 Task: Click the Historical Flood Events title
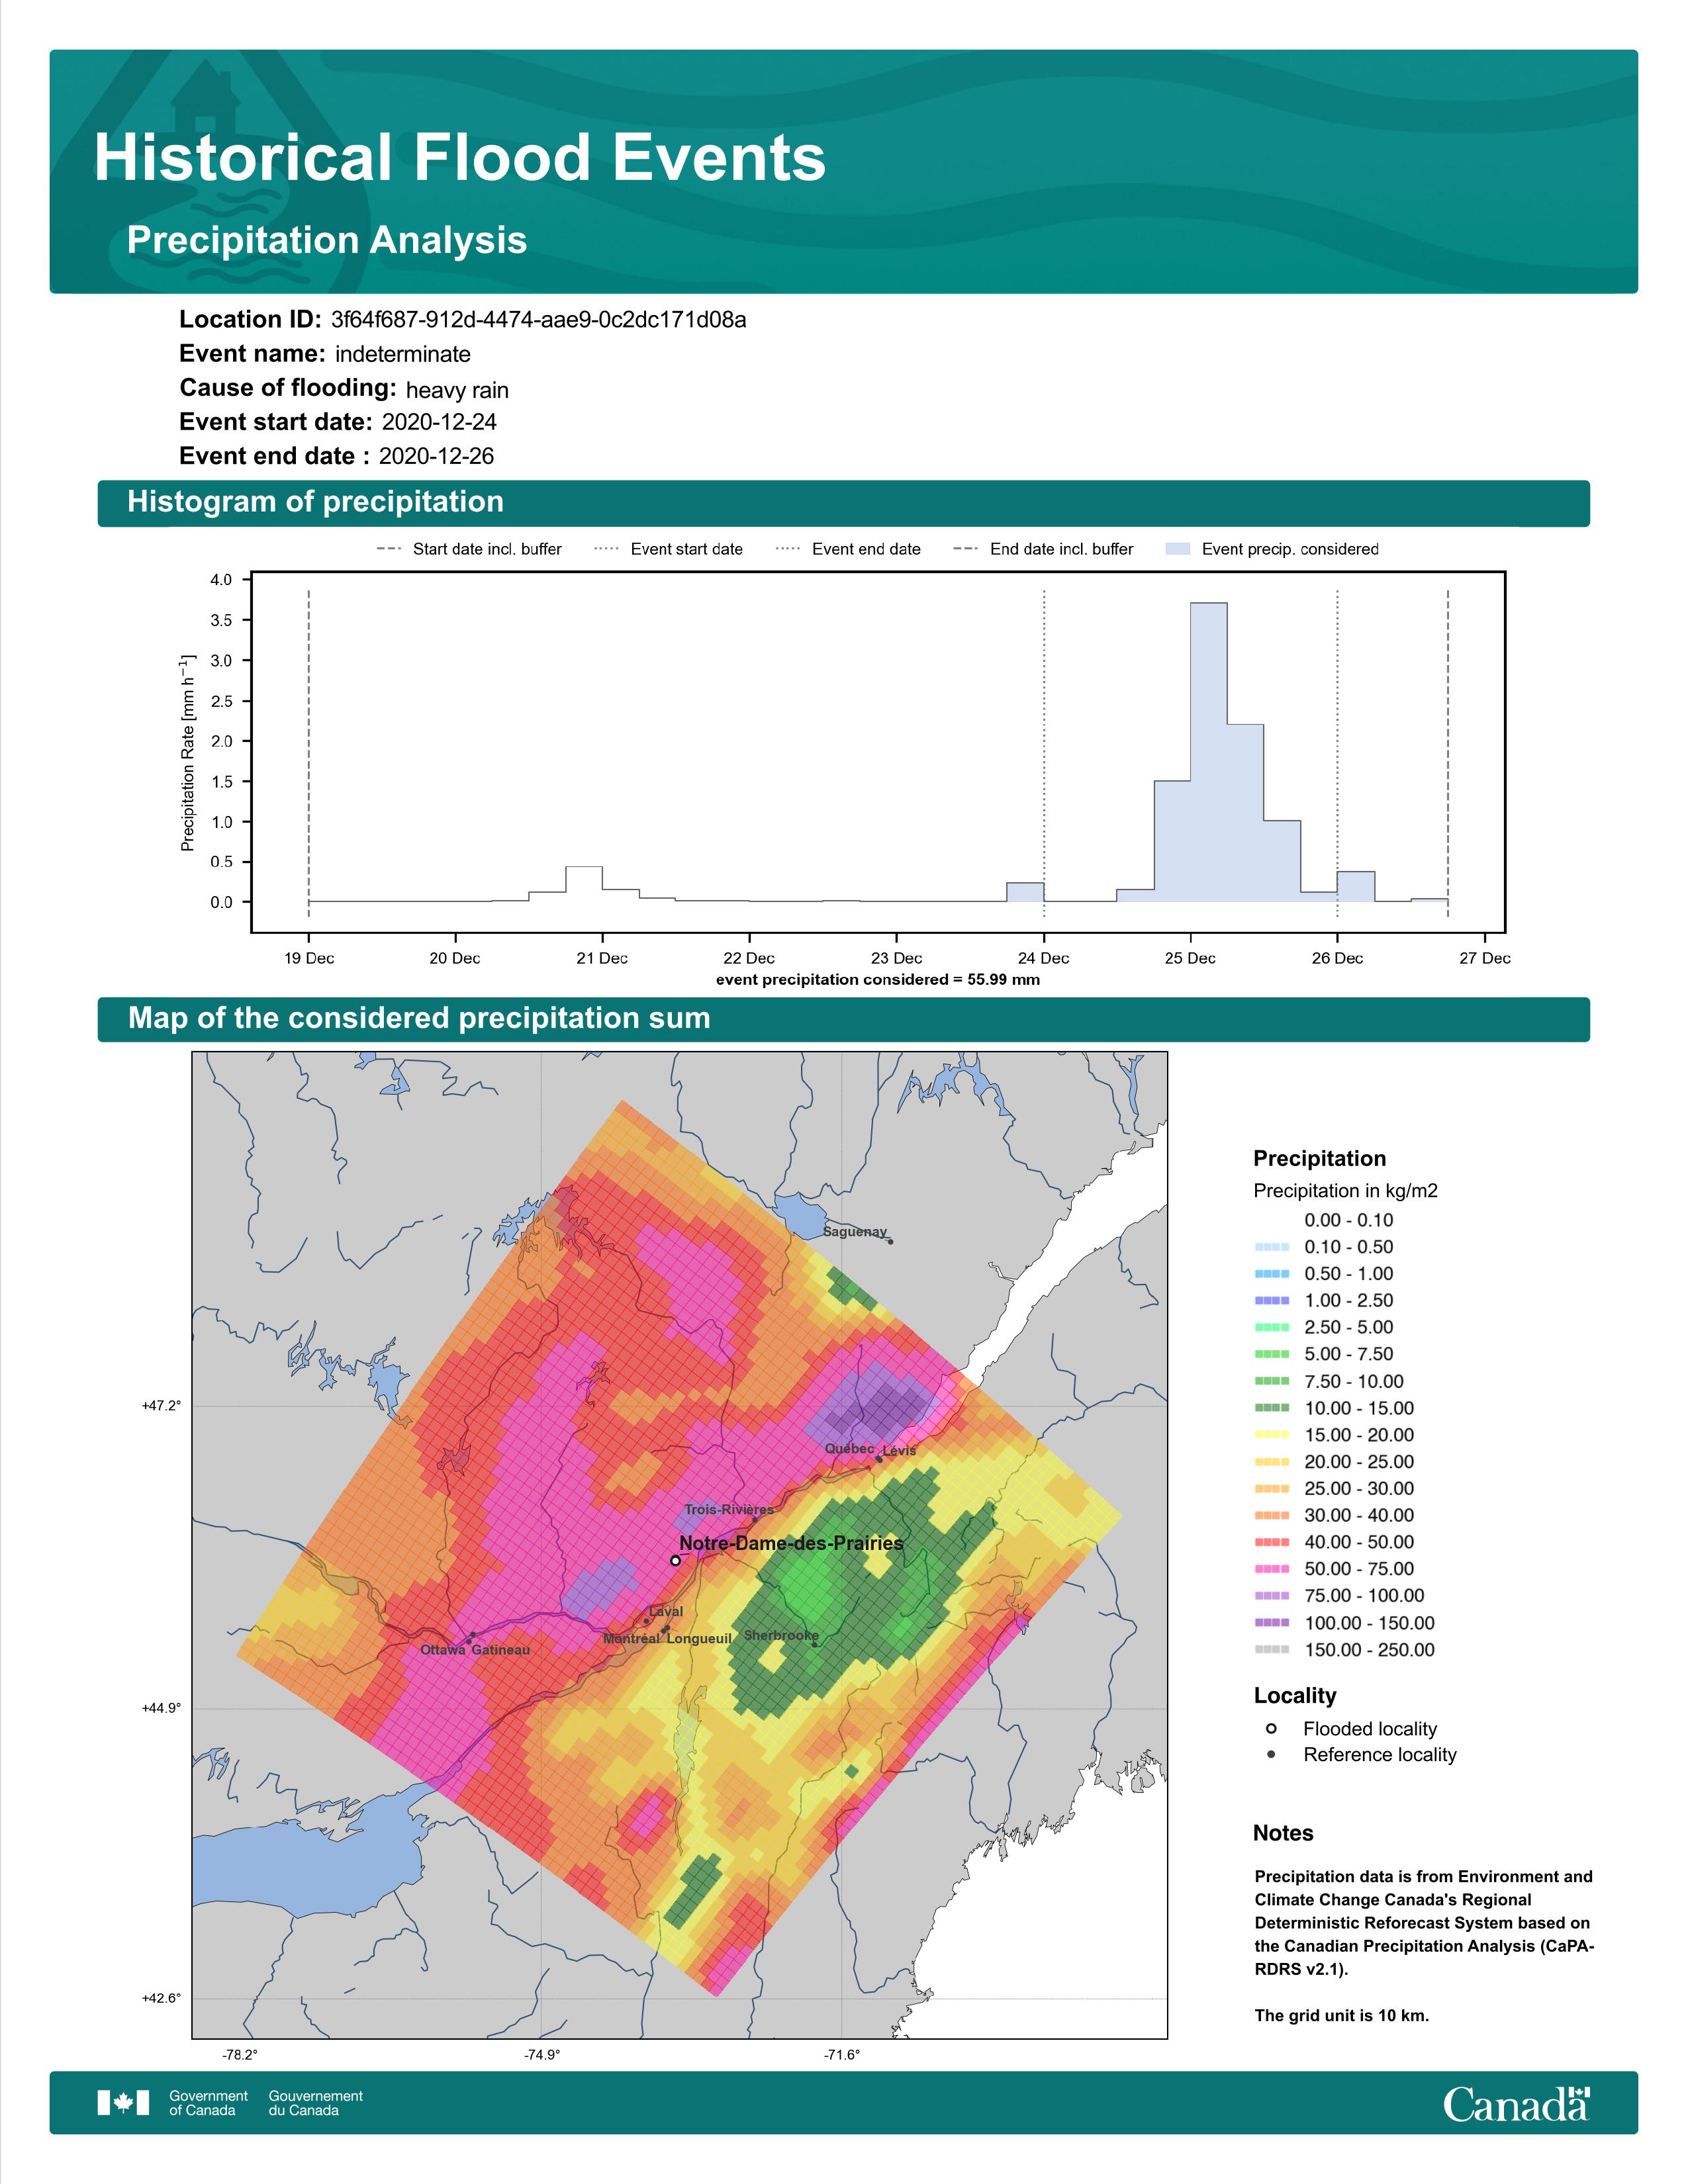[460, 158]
